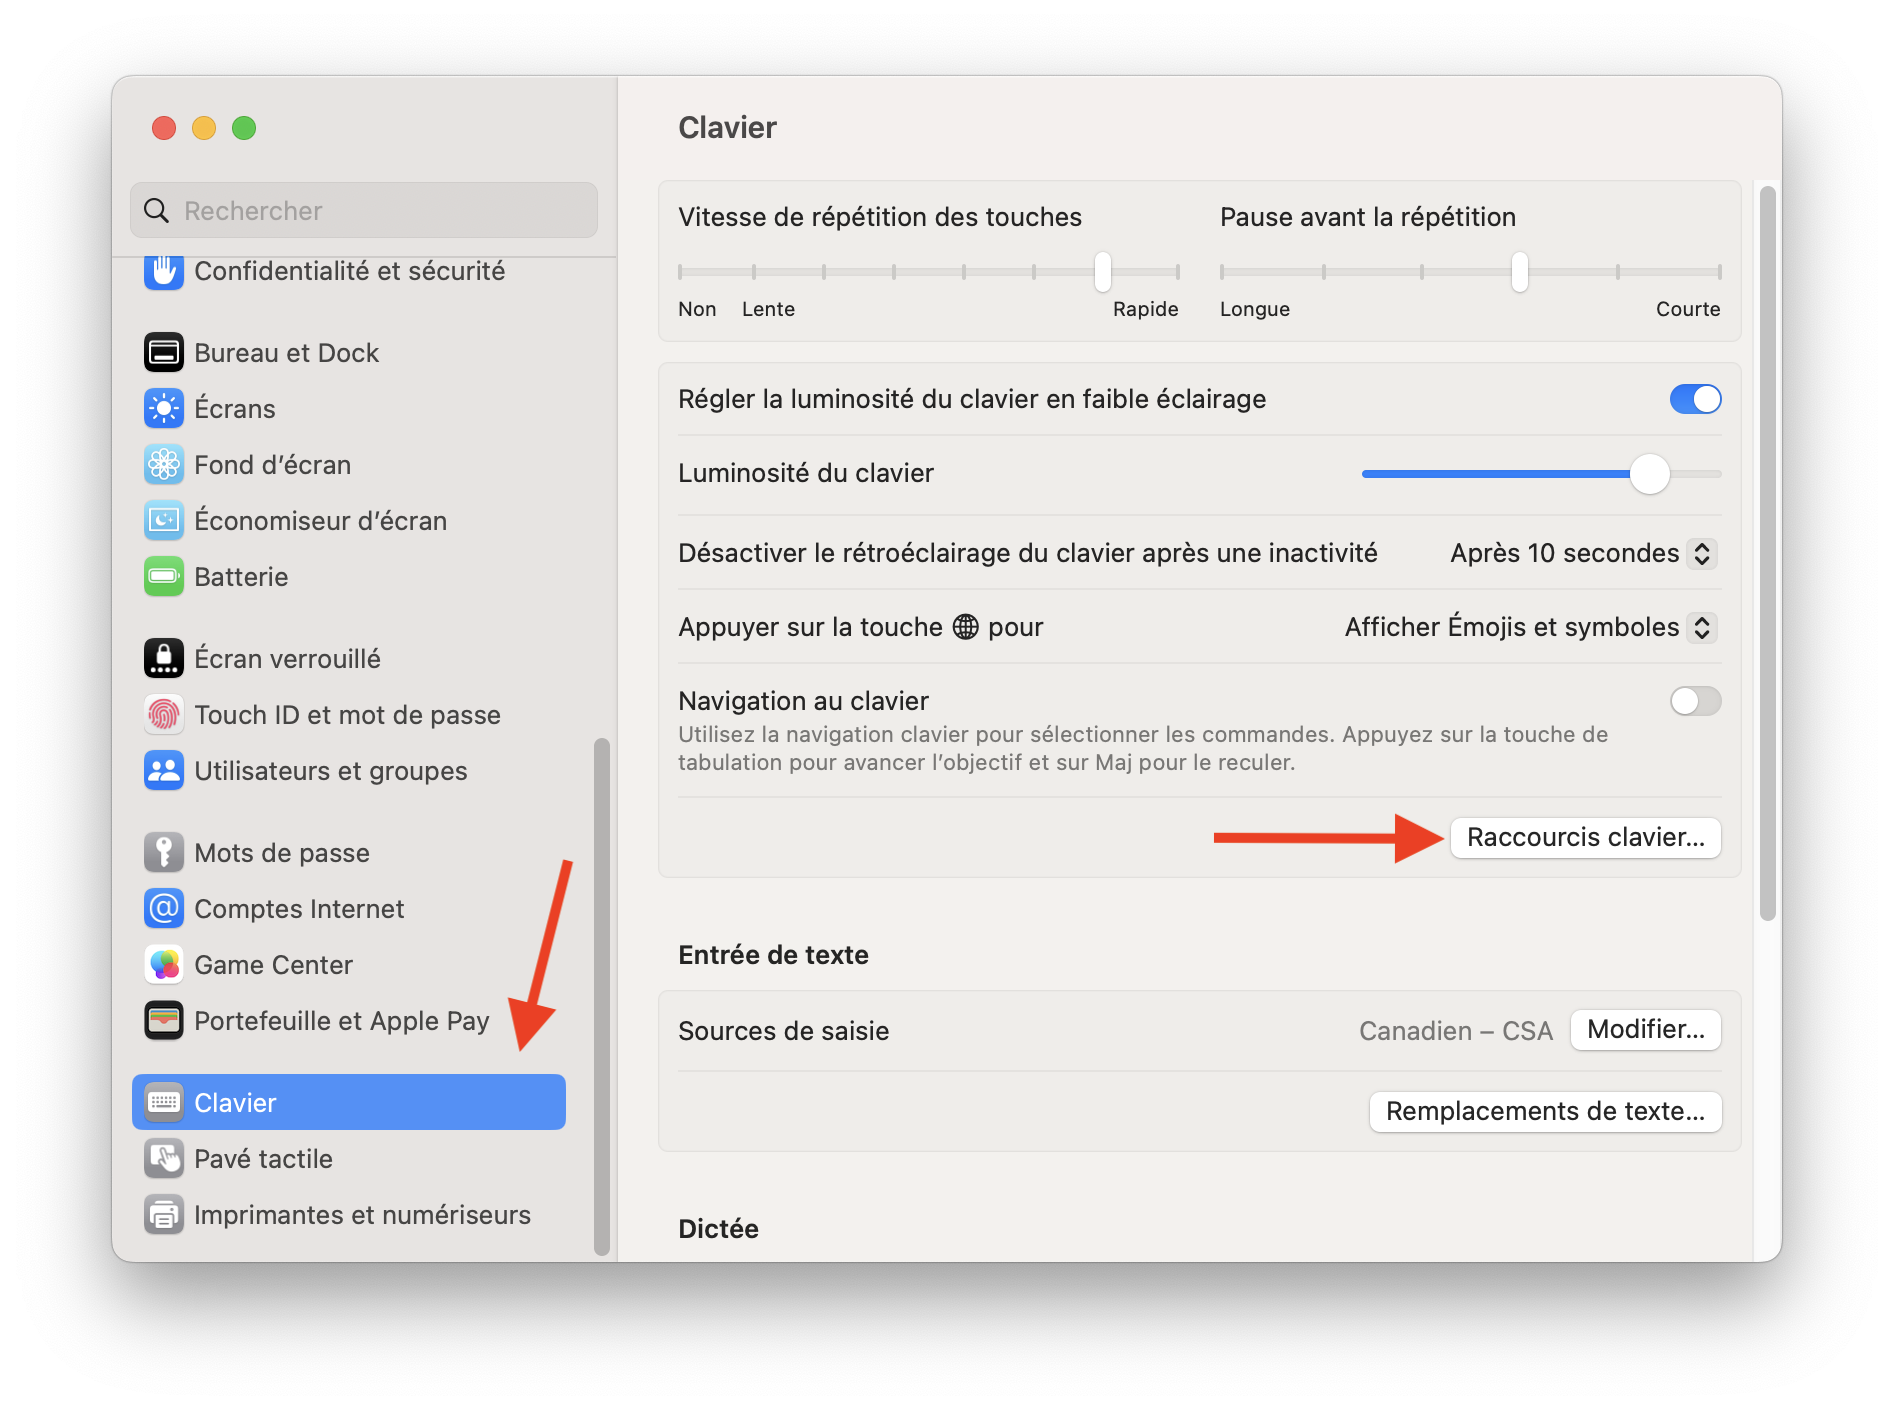Click the Écrans sun icon
1894x1410 pixels.
(x=164, y=409)
